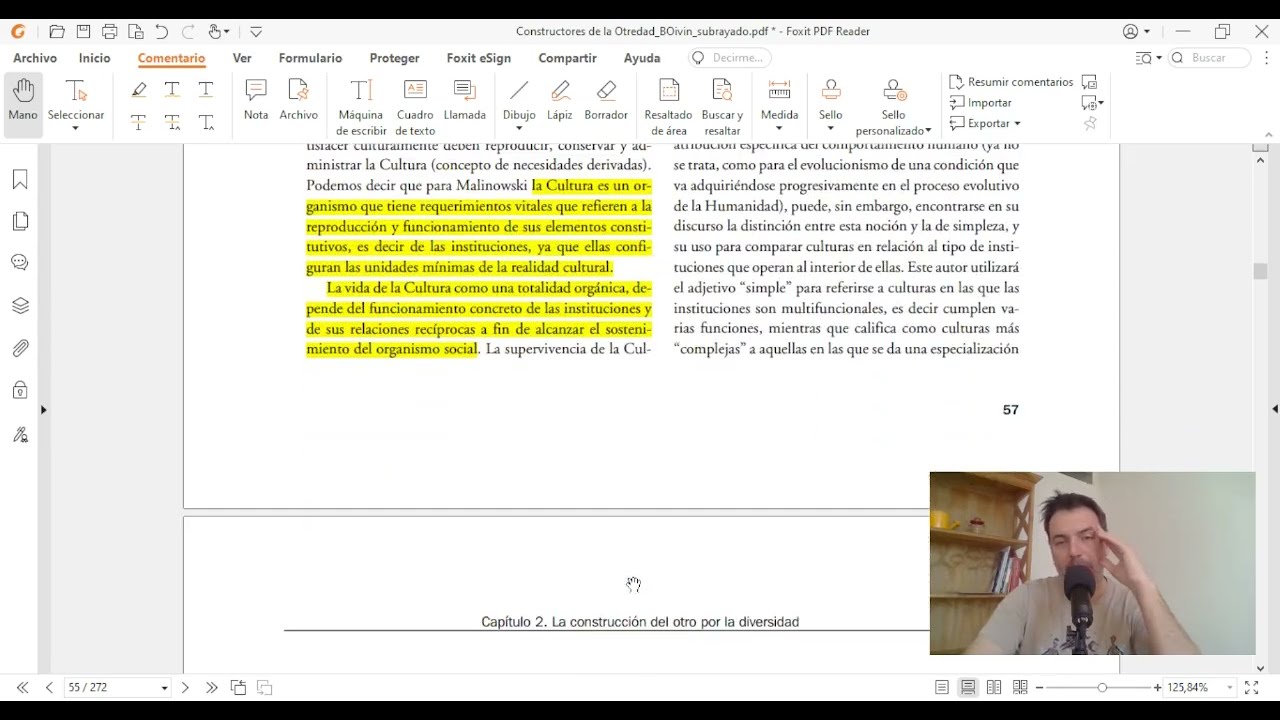Print using the printer icon
Viewport: 1280px width, 720px height.
[110, 32]
